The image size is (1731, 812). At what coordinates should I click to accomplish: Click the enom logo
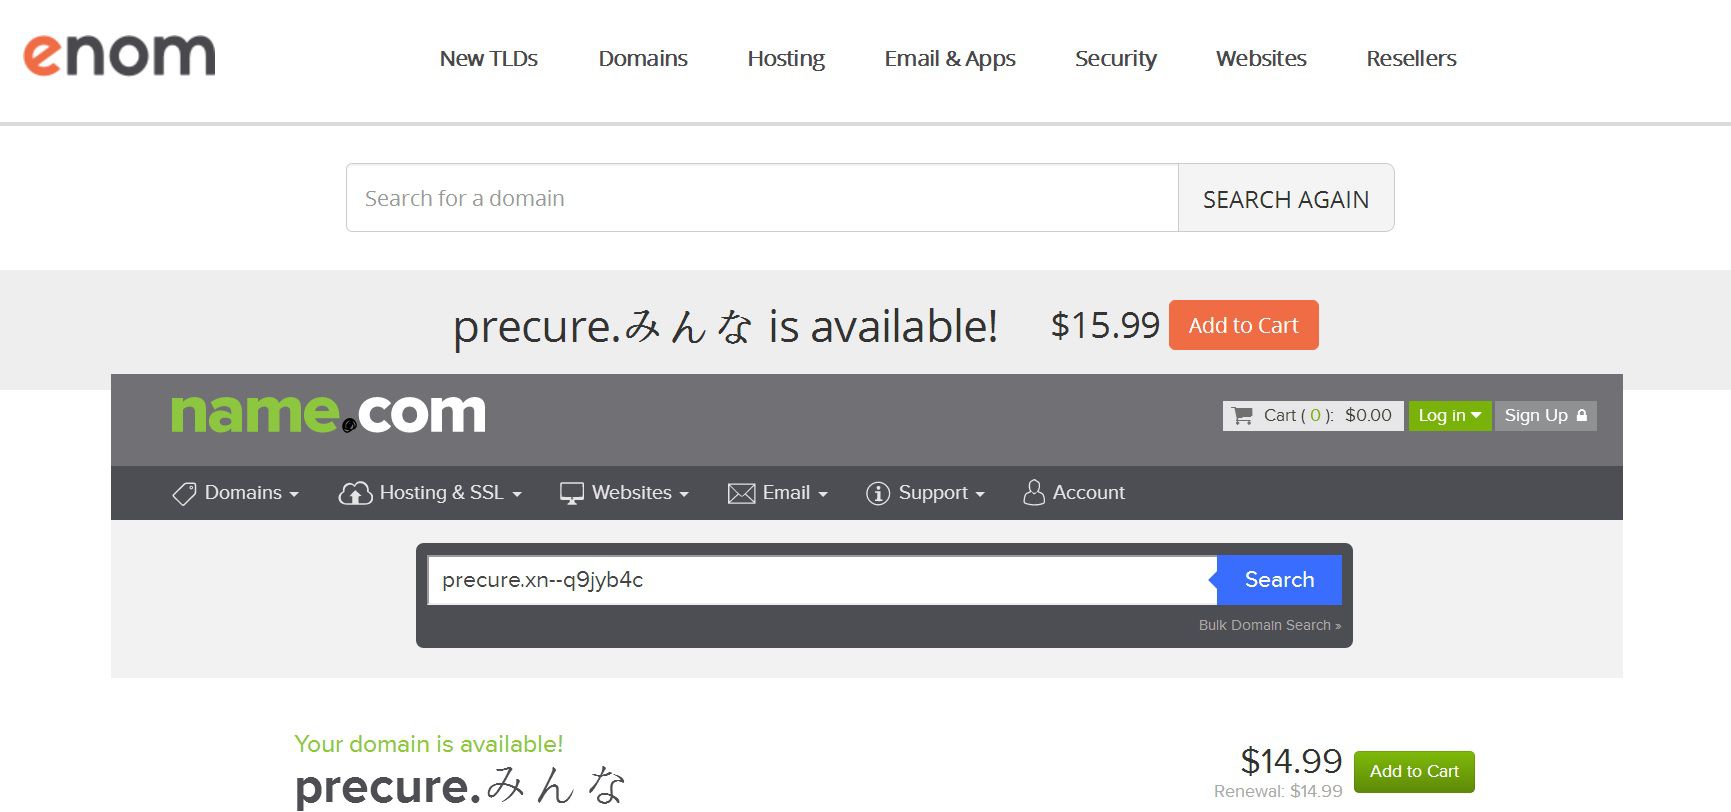click(x=119, y=56)
